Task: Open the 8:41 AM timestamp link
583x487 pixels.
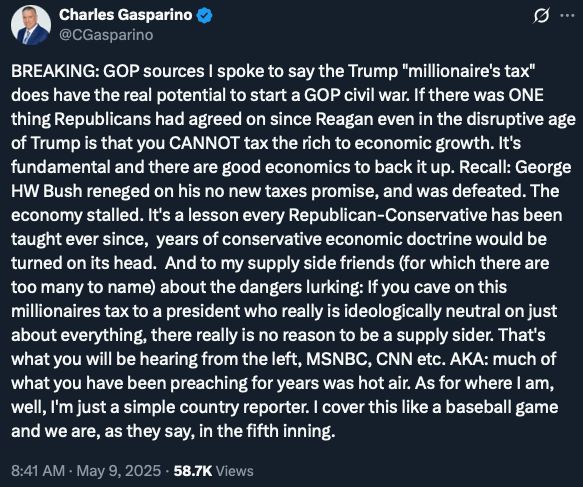Action: tap(38, 471)
